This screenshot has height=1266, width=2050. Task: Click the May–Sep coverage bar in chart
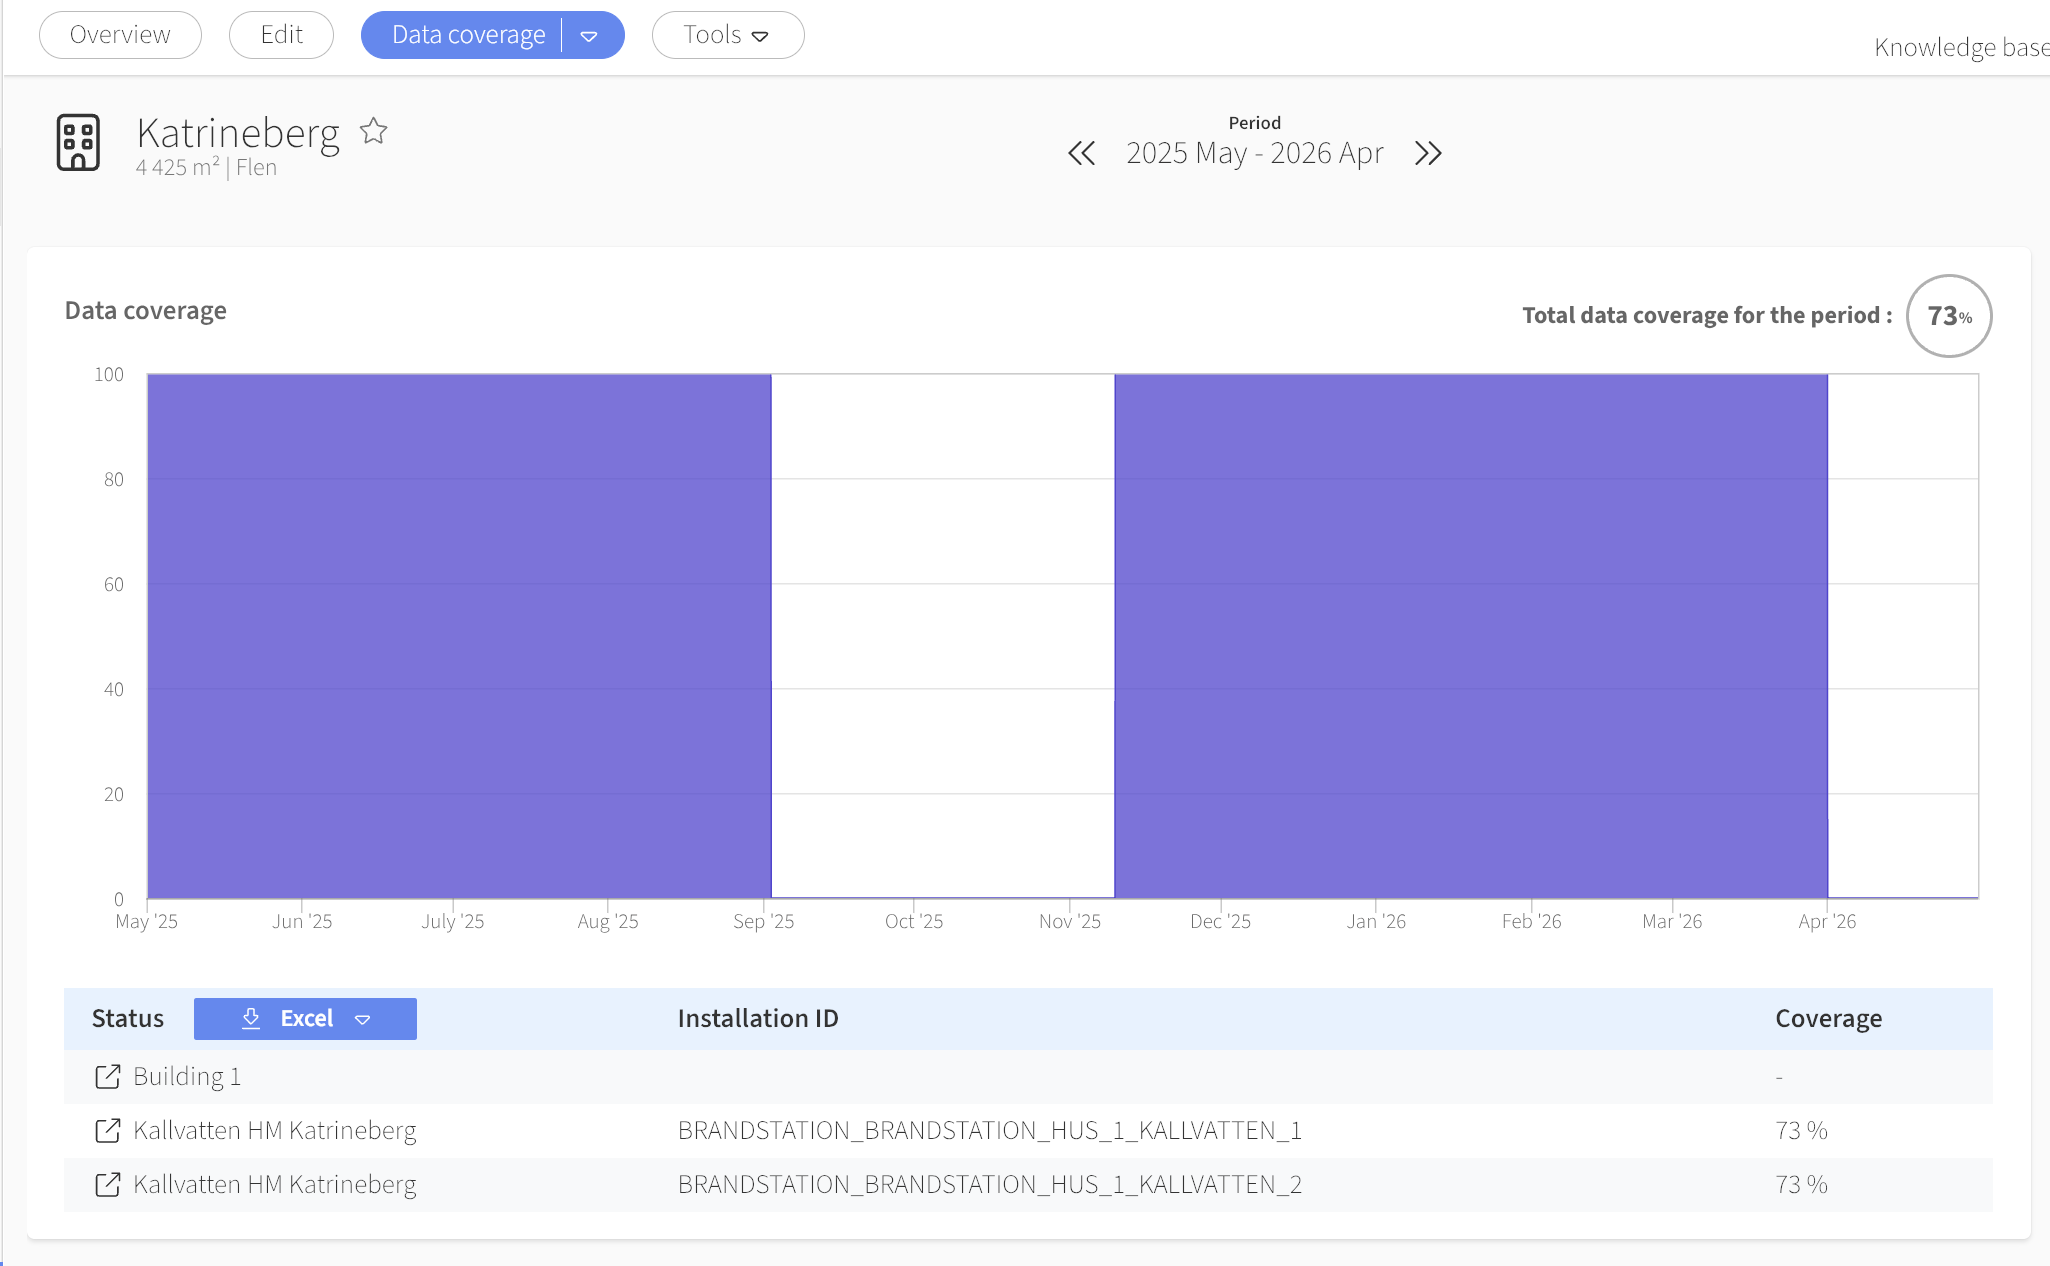click(x=460, y=636)
